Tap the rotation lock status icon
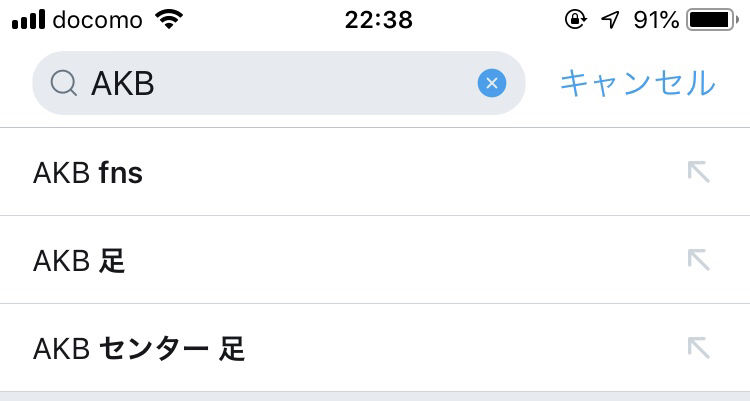This screenshot has height=401, width=750. (x=576, y=20)
